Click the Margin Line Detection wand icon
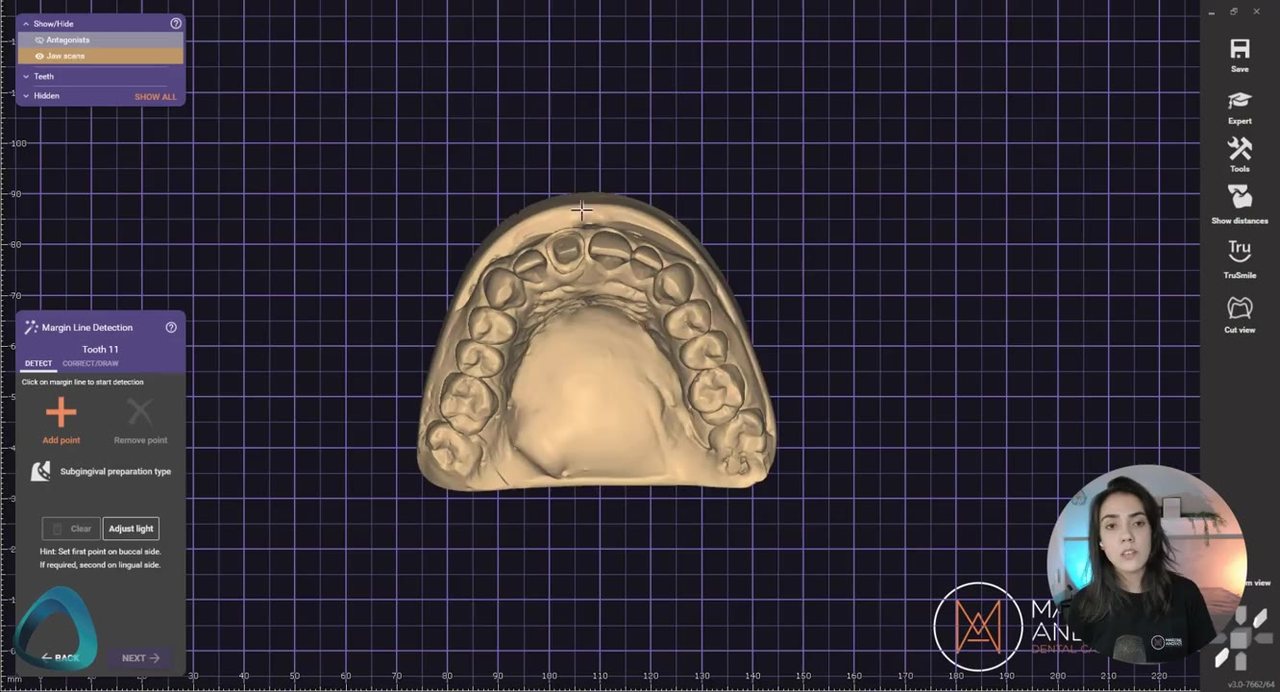This screenshot has width=1280, height=692. click(x=31, y=327)
